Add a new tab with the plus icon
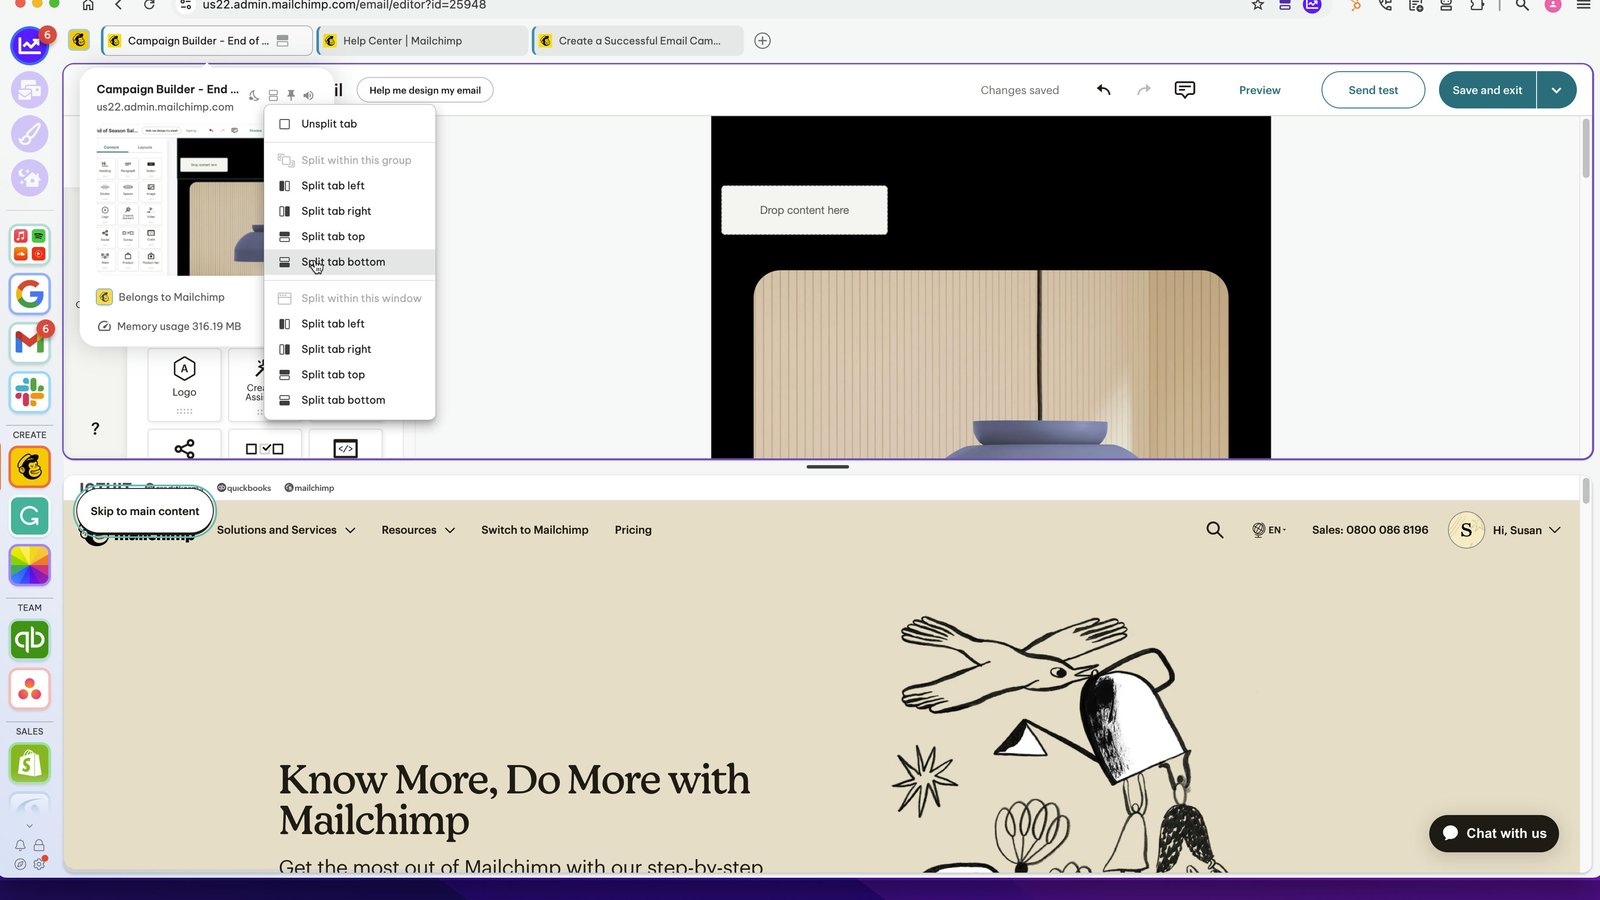Viewport: 1600px width, 900px height. 763,41
